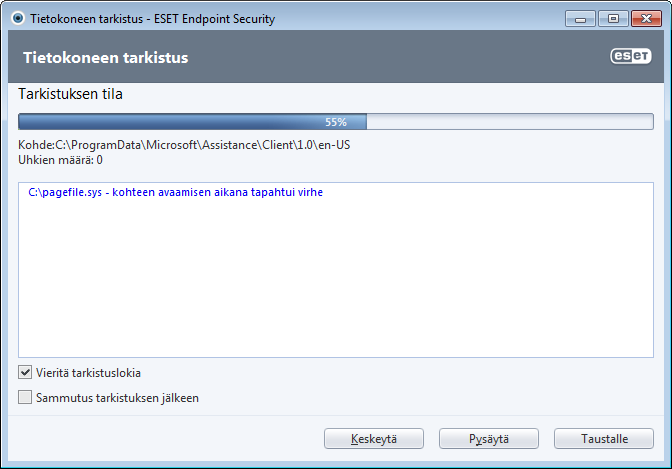This screenshot has width=672, height=469.
Task: Send scan to background with Taustalle
Action: pyautogui.click(x=604, y=439)
